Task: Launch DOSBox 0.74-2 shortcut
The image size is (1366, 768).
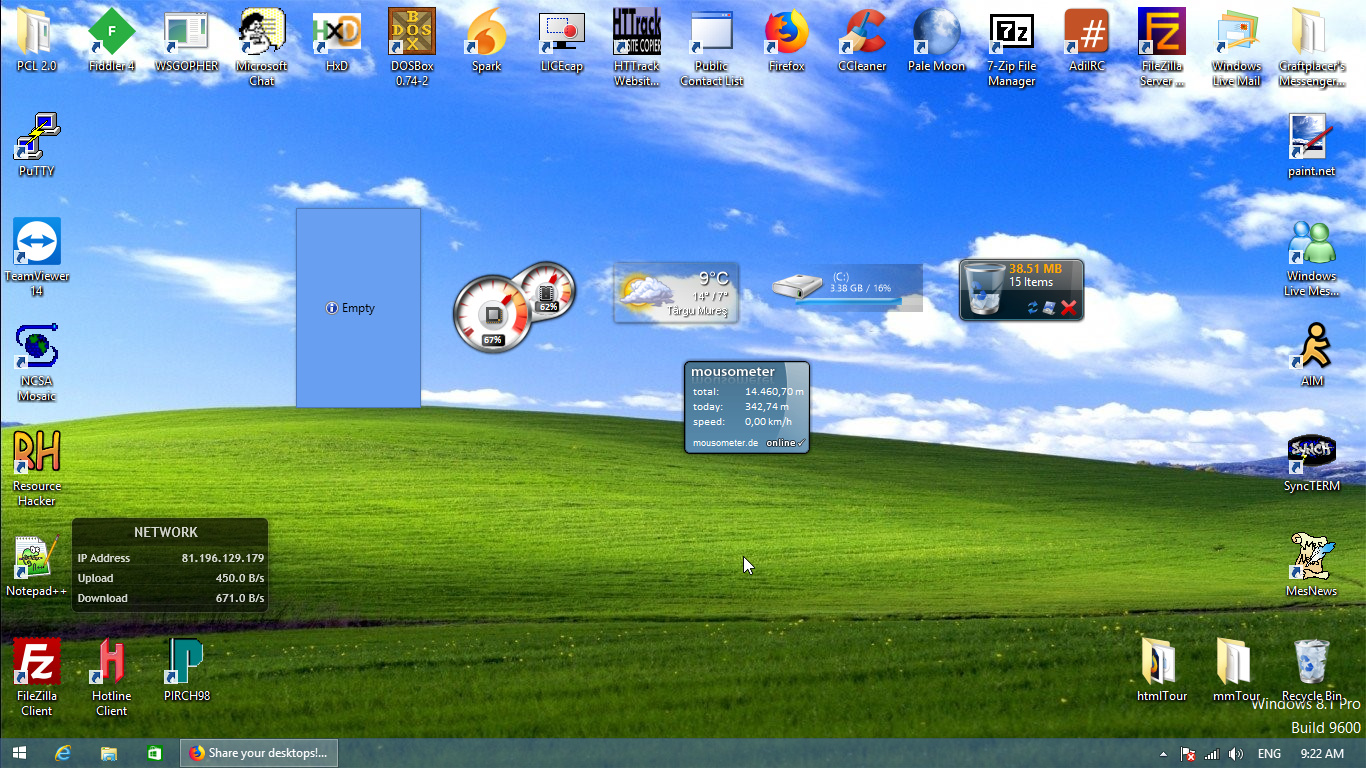Action: click(411, 48)
